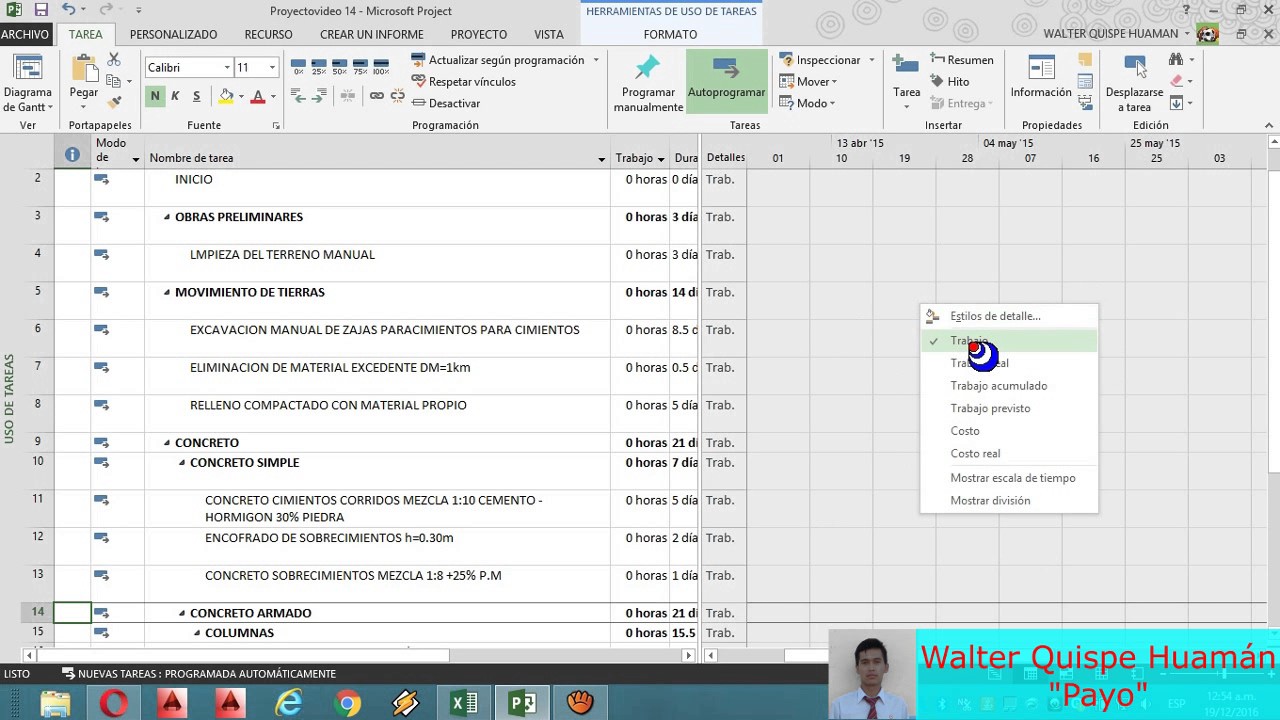The image size is (1280, 720).
Task: Mark task 100% complete
Action: (381, 68)
